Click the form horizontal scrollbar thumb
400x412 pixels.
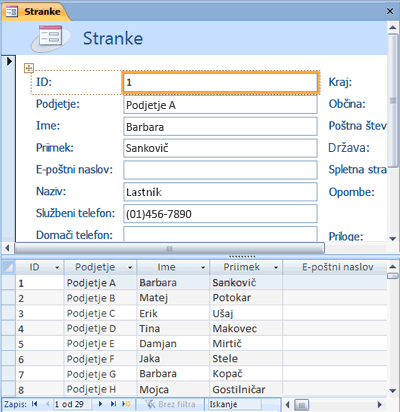click(169, 248)
